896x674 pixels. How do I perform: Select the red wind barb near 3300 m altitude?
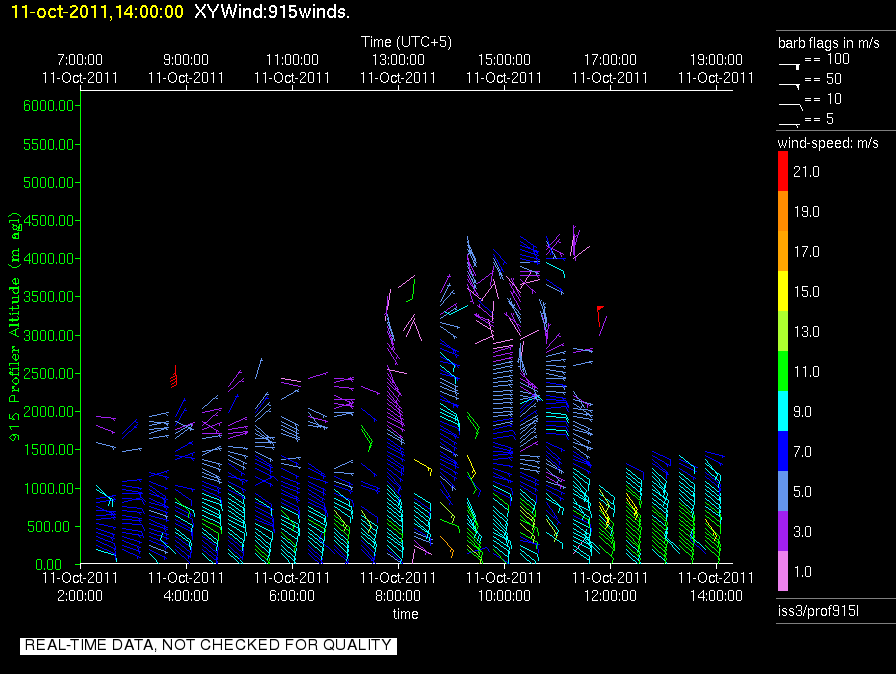(x=599, y=312)
